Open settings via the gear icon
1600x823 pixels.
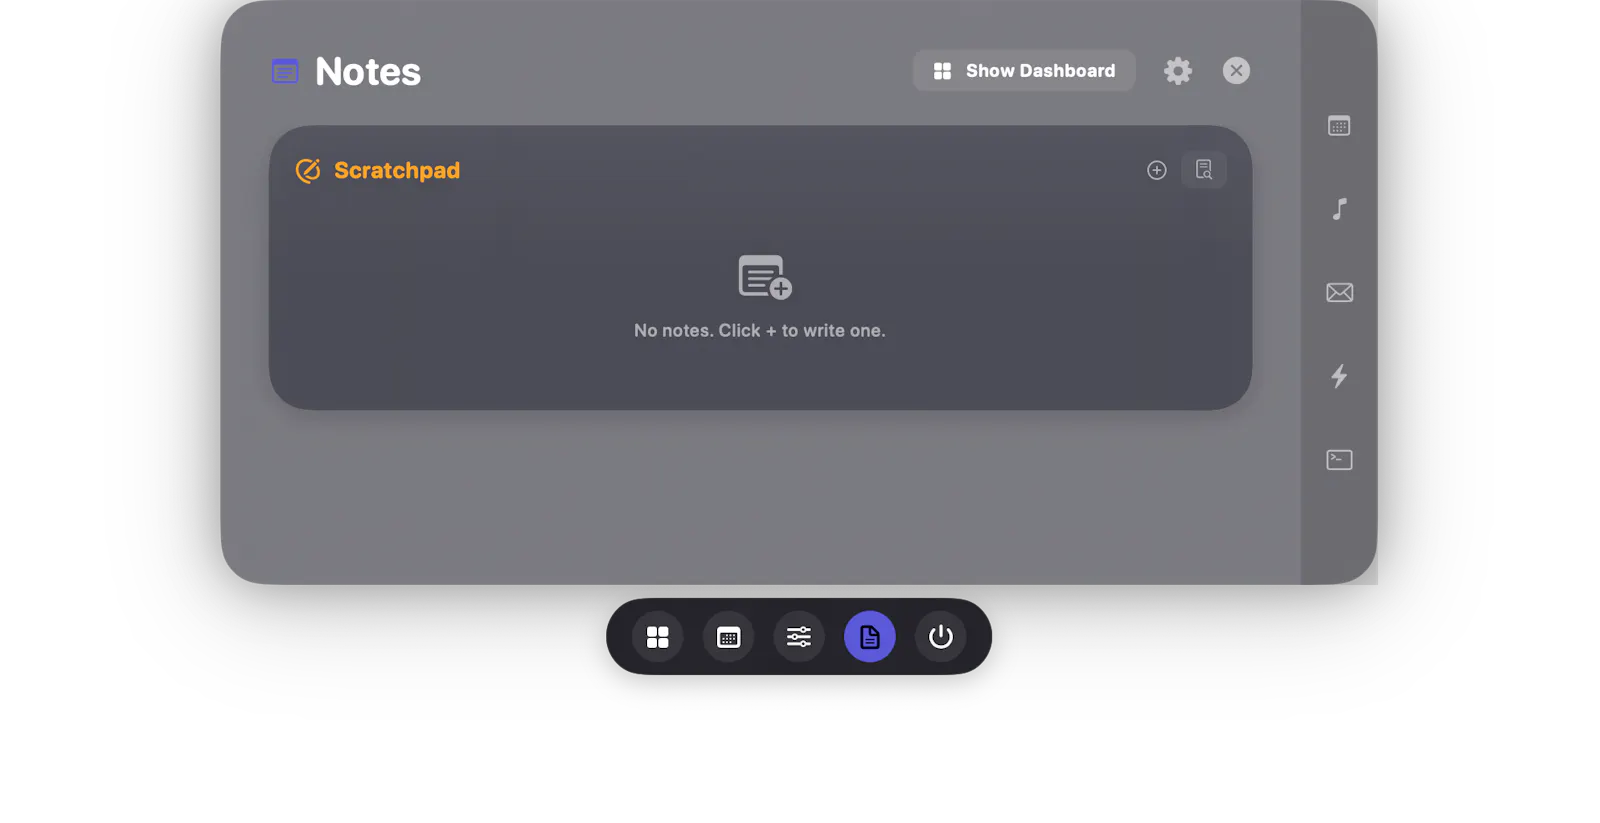[1178, 71]
